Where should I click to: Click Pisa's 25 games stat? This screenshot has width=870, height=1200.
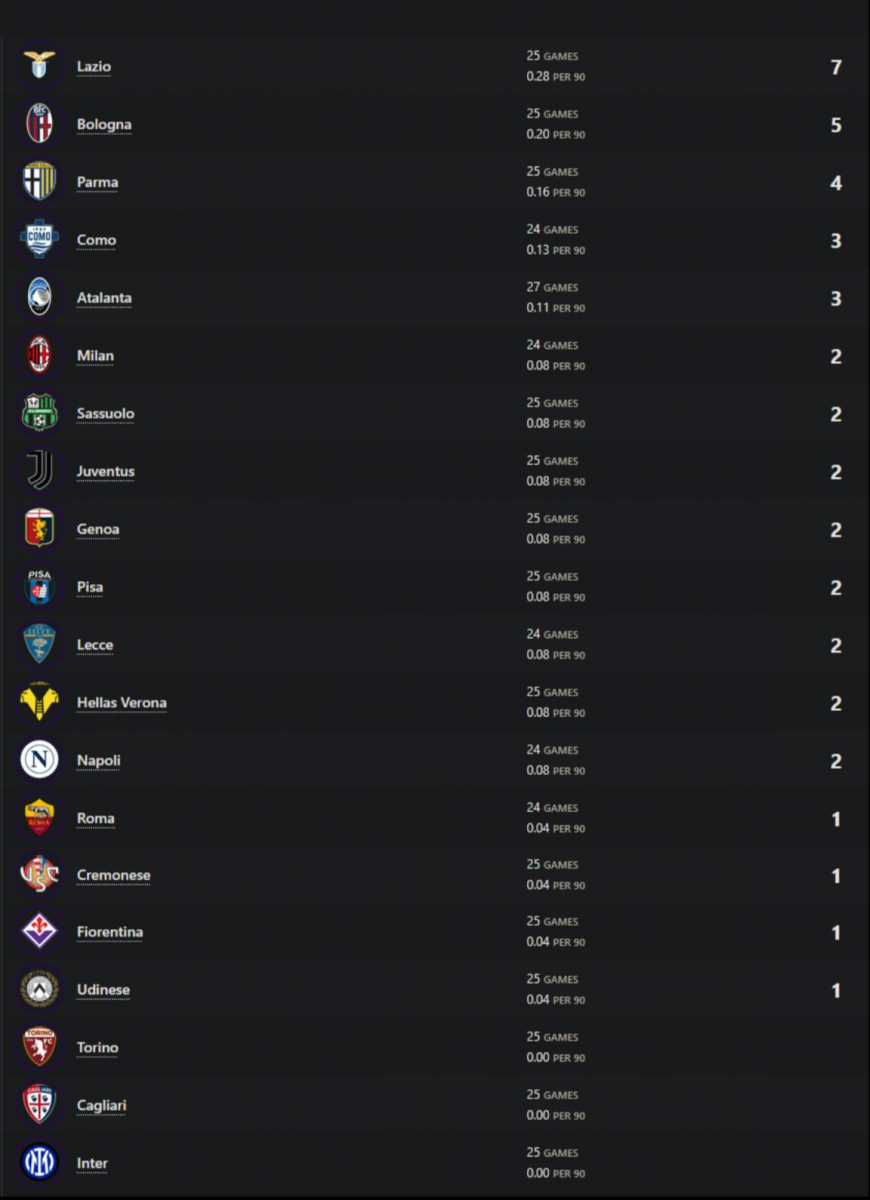coord(552,577)
